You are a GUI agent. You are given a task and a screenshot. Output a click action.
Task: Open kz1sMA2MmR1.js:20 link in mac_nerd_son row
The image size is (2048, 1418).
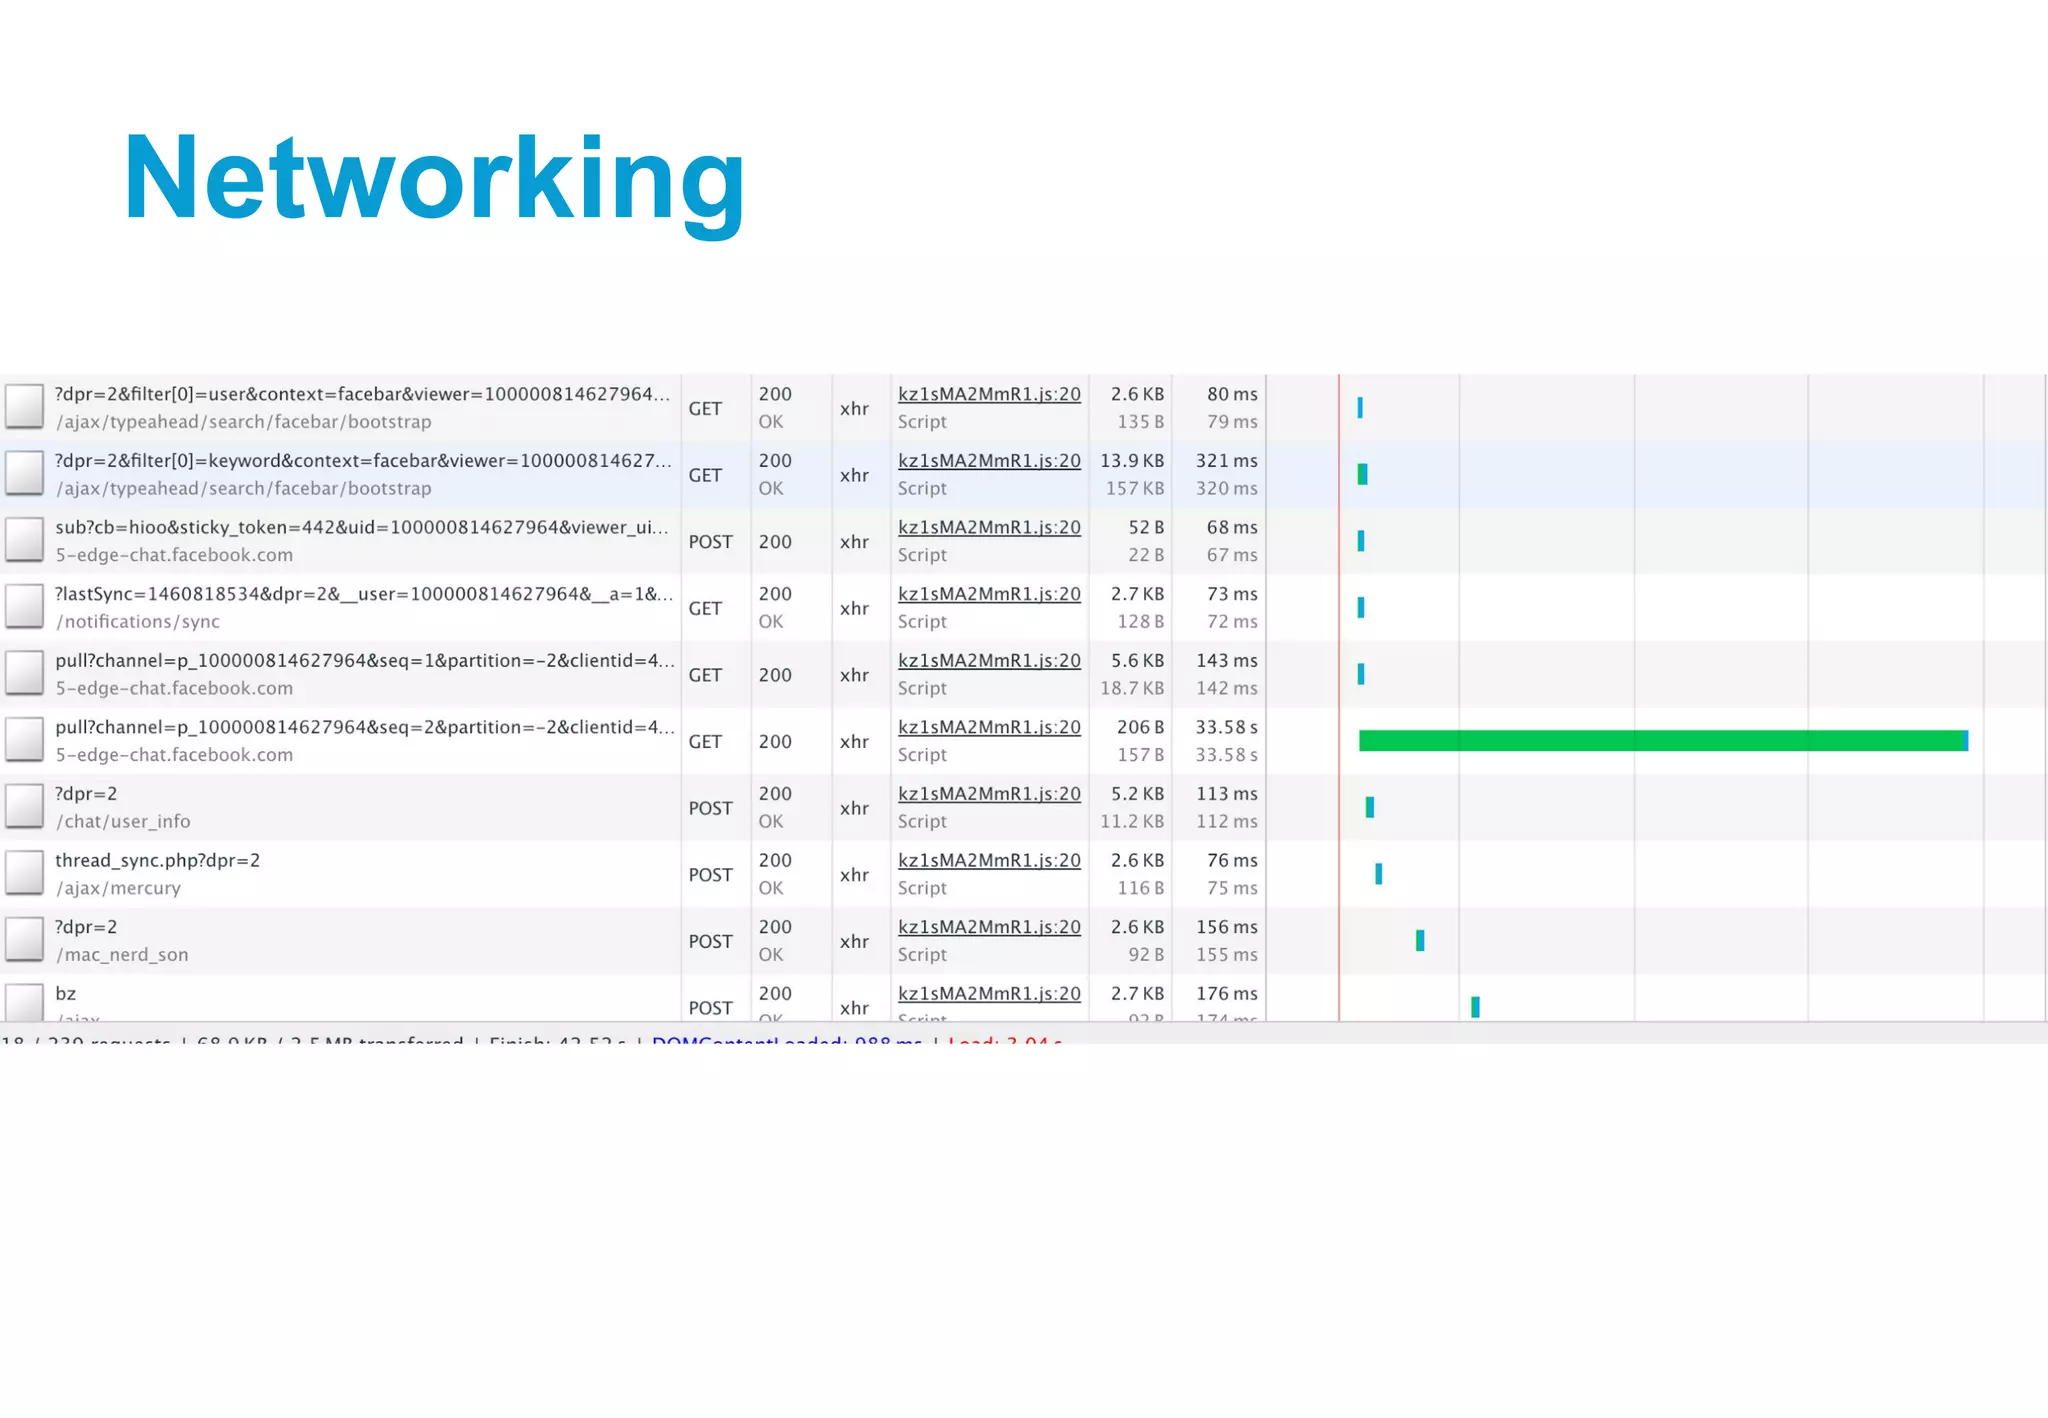[x=988, y=927]
